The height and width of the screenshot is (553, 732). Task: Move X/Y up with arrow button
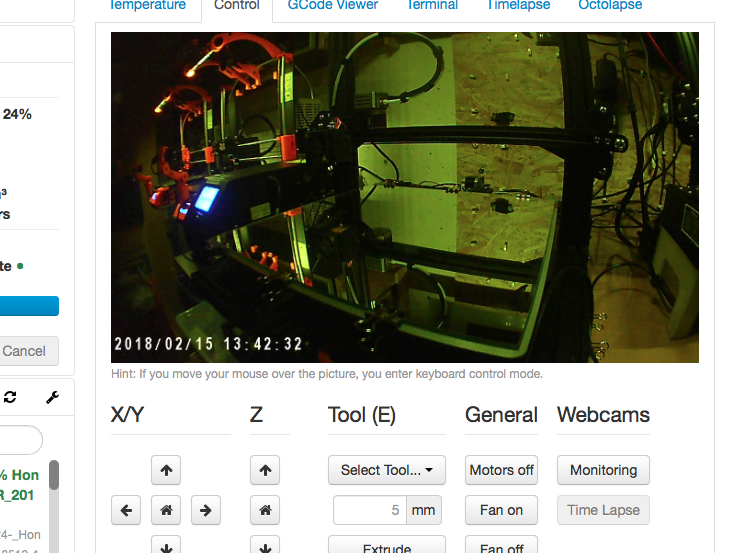click(x=166, y=470)
